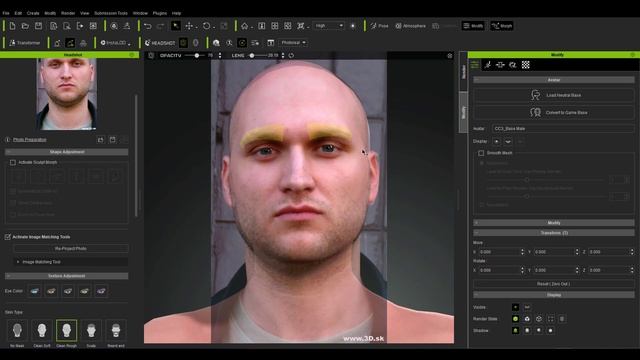Screen dimensions: 640x360
Task: Choose the Clean Soft skin type
Action: (x=42, y=331)
